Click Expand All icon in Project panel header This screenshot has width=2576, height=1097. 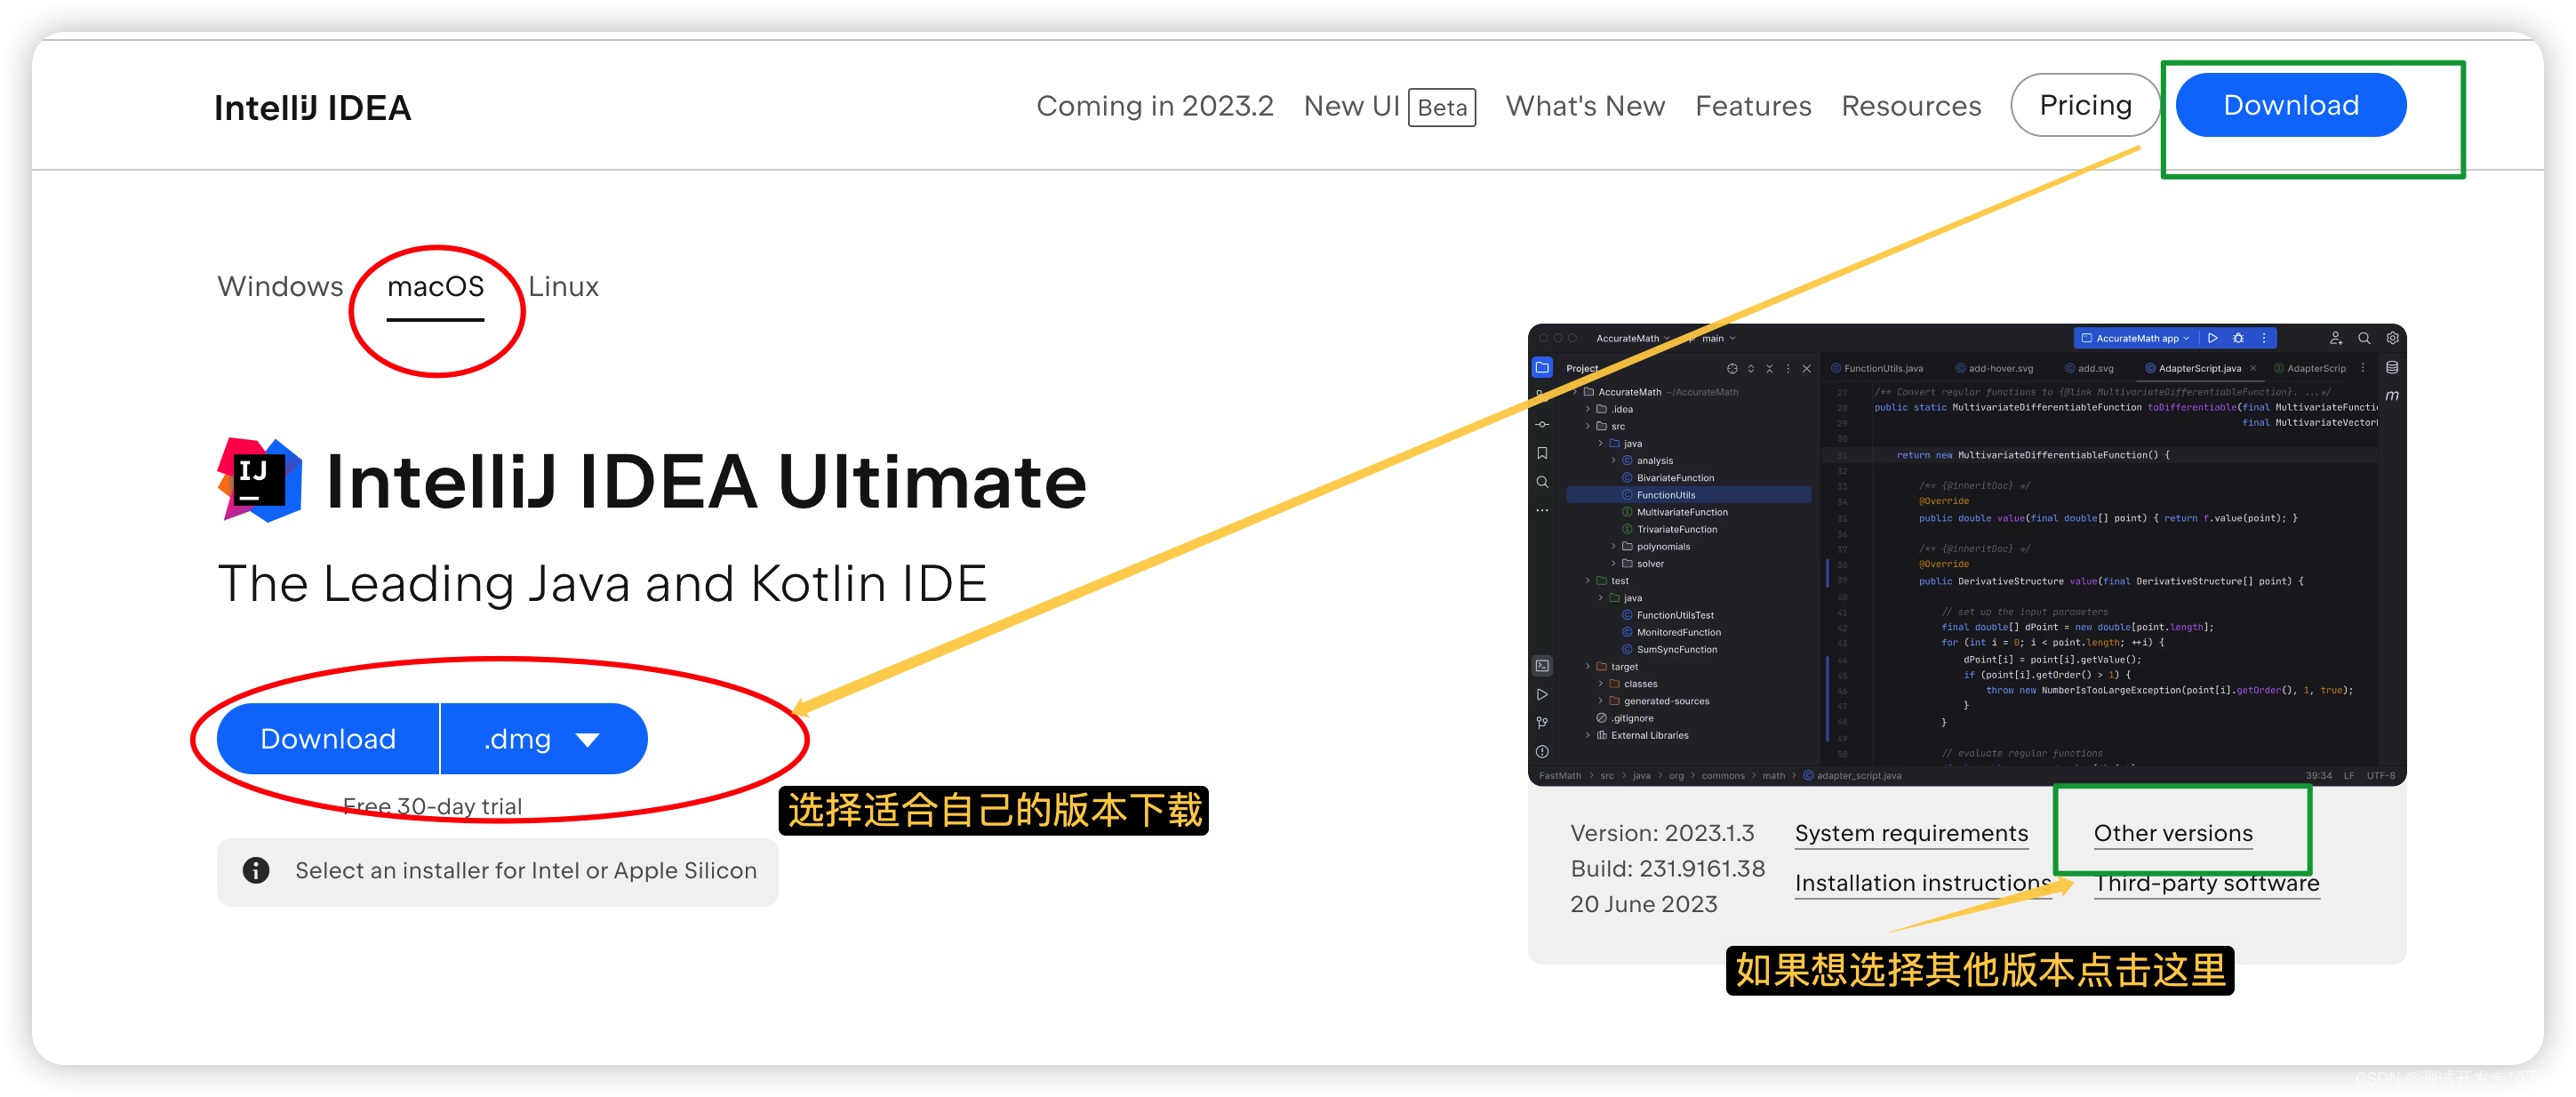click(1751, 369)
